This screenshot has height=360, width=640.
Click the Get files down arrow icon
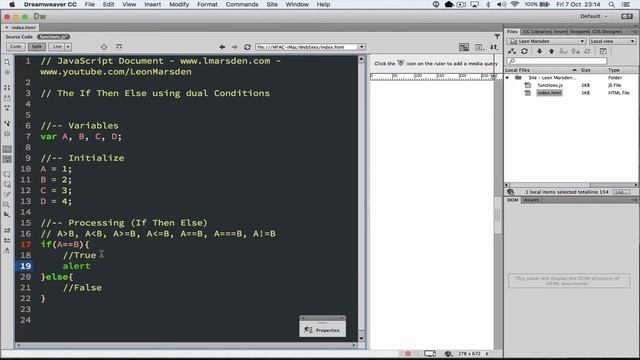click(x=539, y=51)
